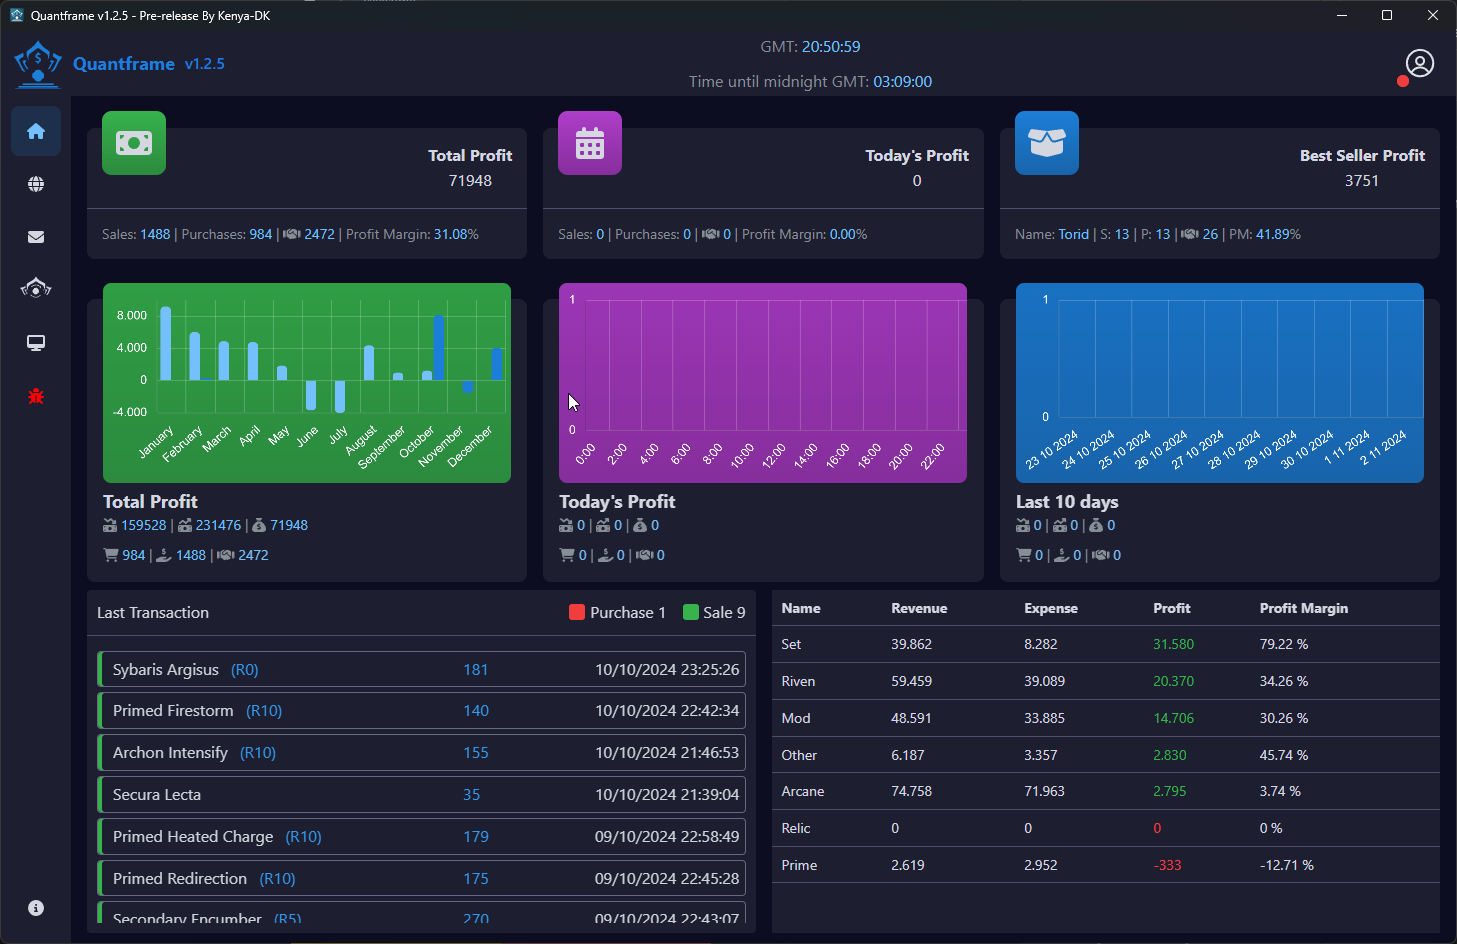The height and width of the screenshot is (944, 1457).
Task: Click the (R10) rank of Primed Firestorm
Action: [264, 711]
